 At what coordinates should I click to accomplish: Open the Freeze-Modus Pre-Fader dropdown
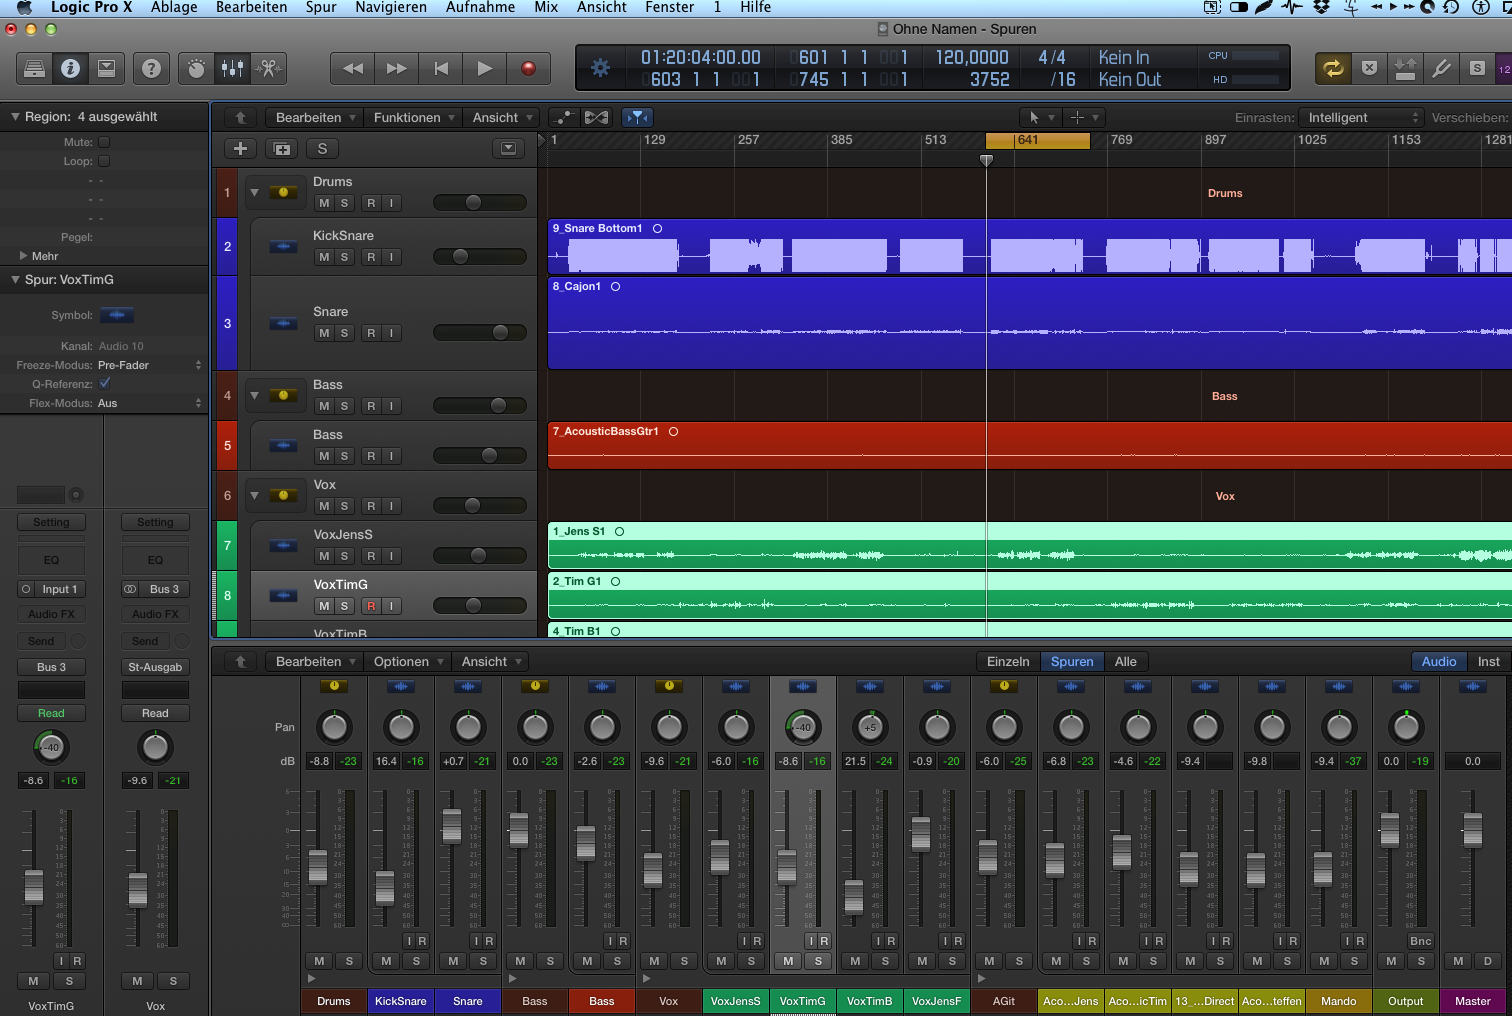150,365
